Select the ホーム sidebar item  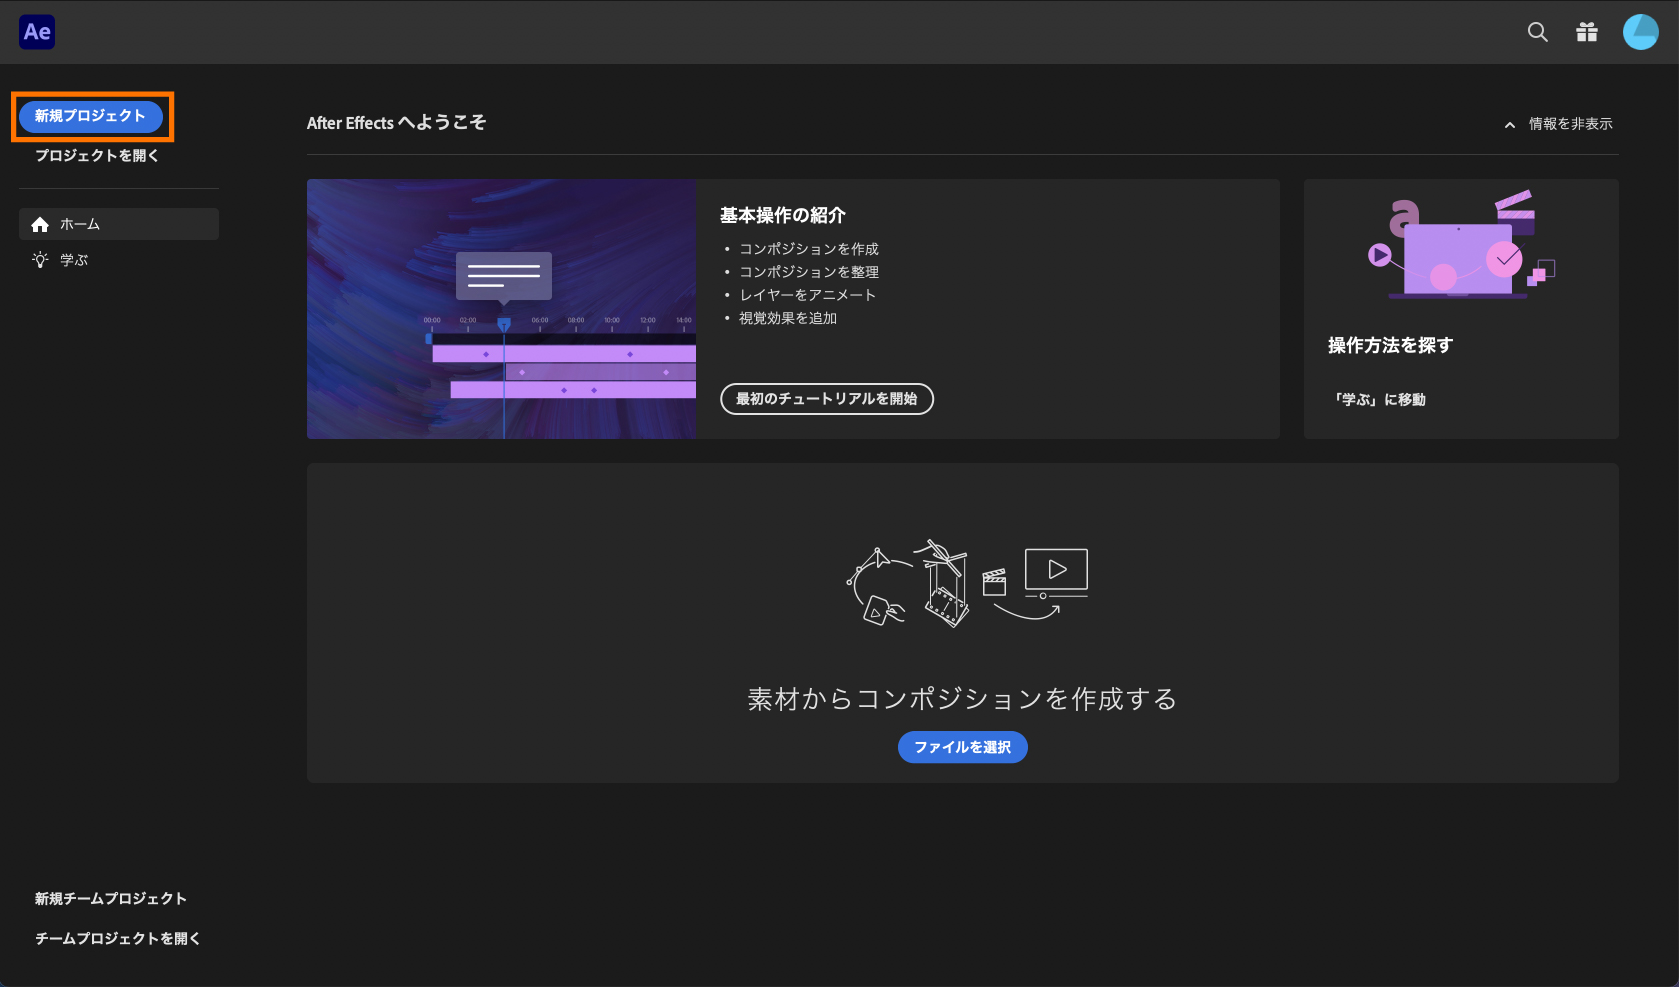pyautogui.click(x=119, y=224)
